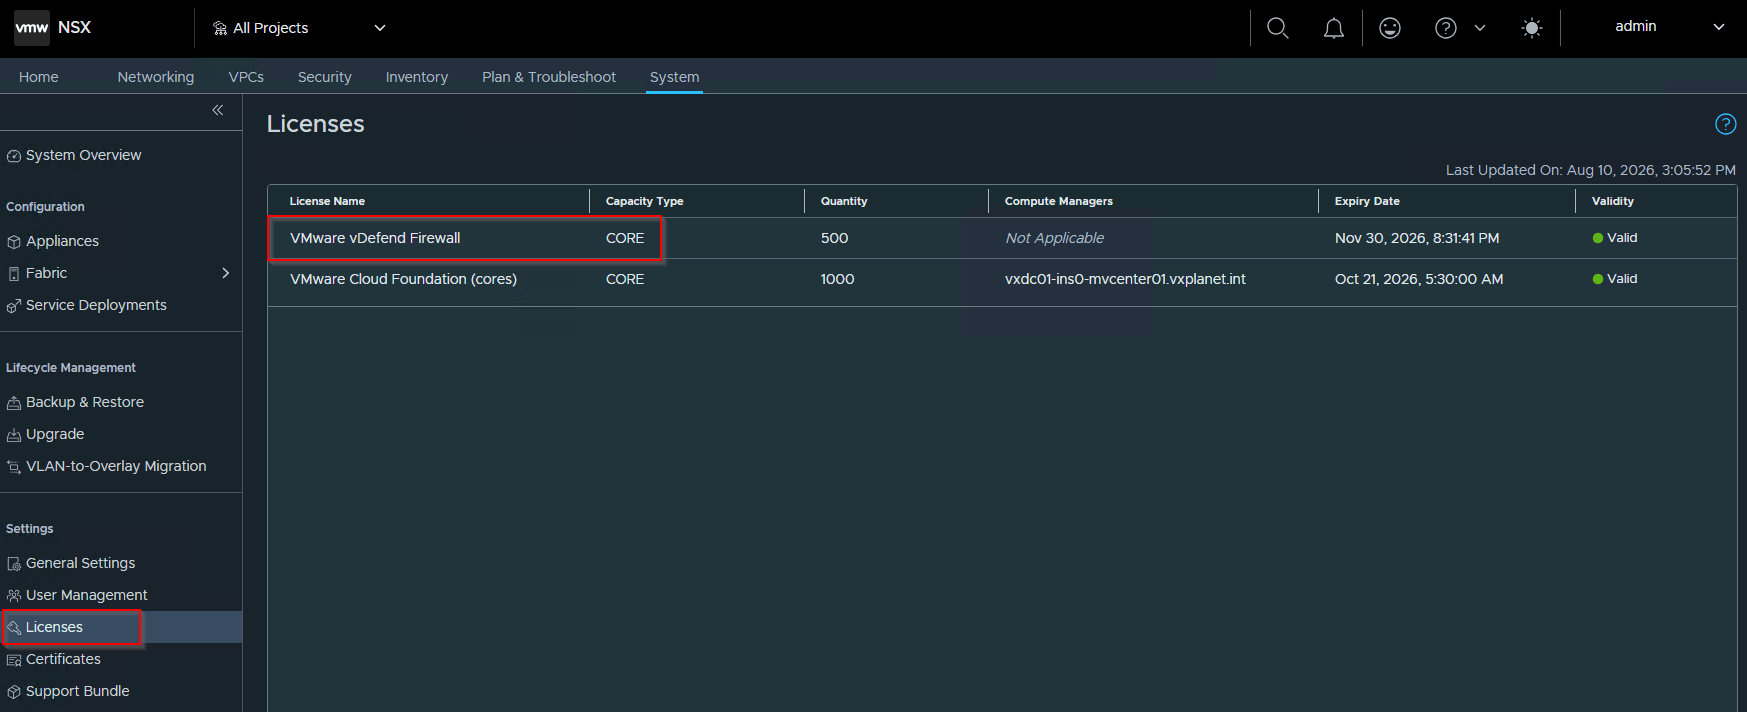
Task: Click vxdc01-ins0-mvcenter01.vxplanet.int compute manager
Action: [1125, 279]
